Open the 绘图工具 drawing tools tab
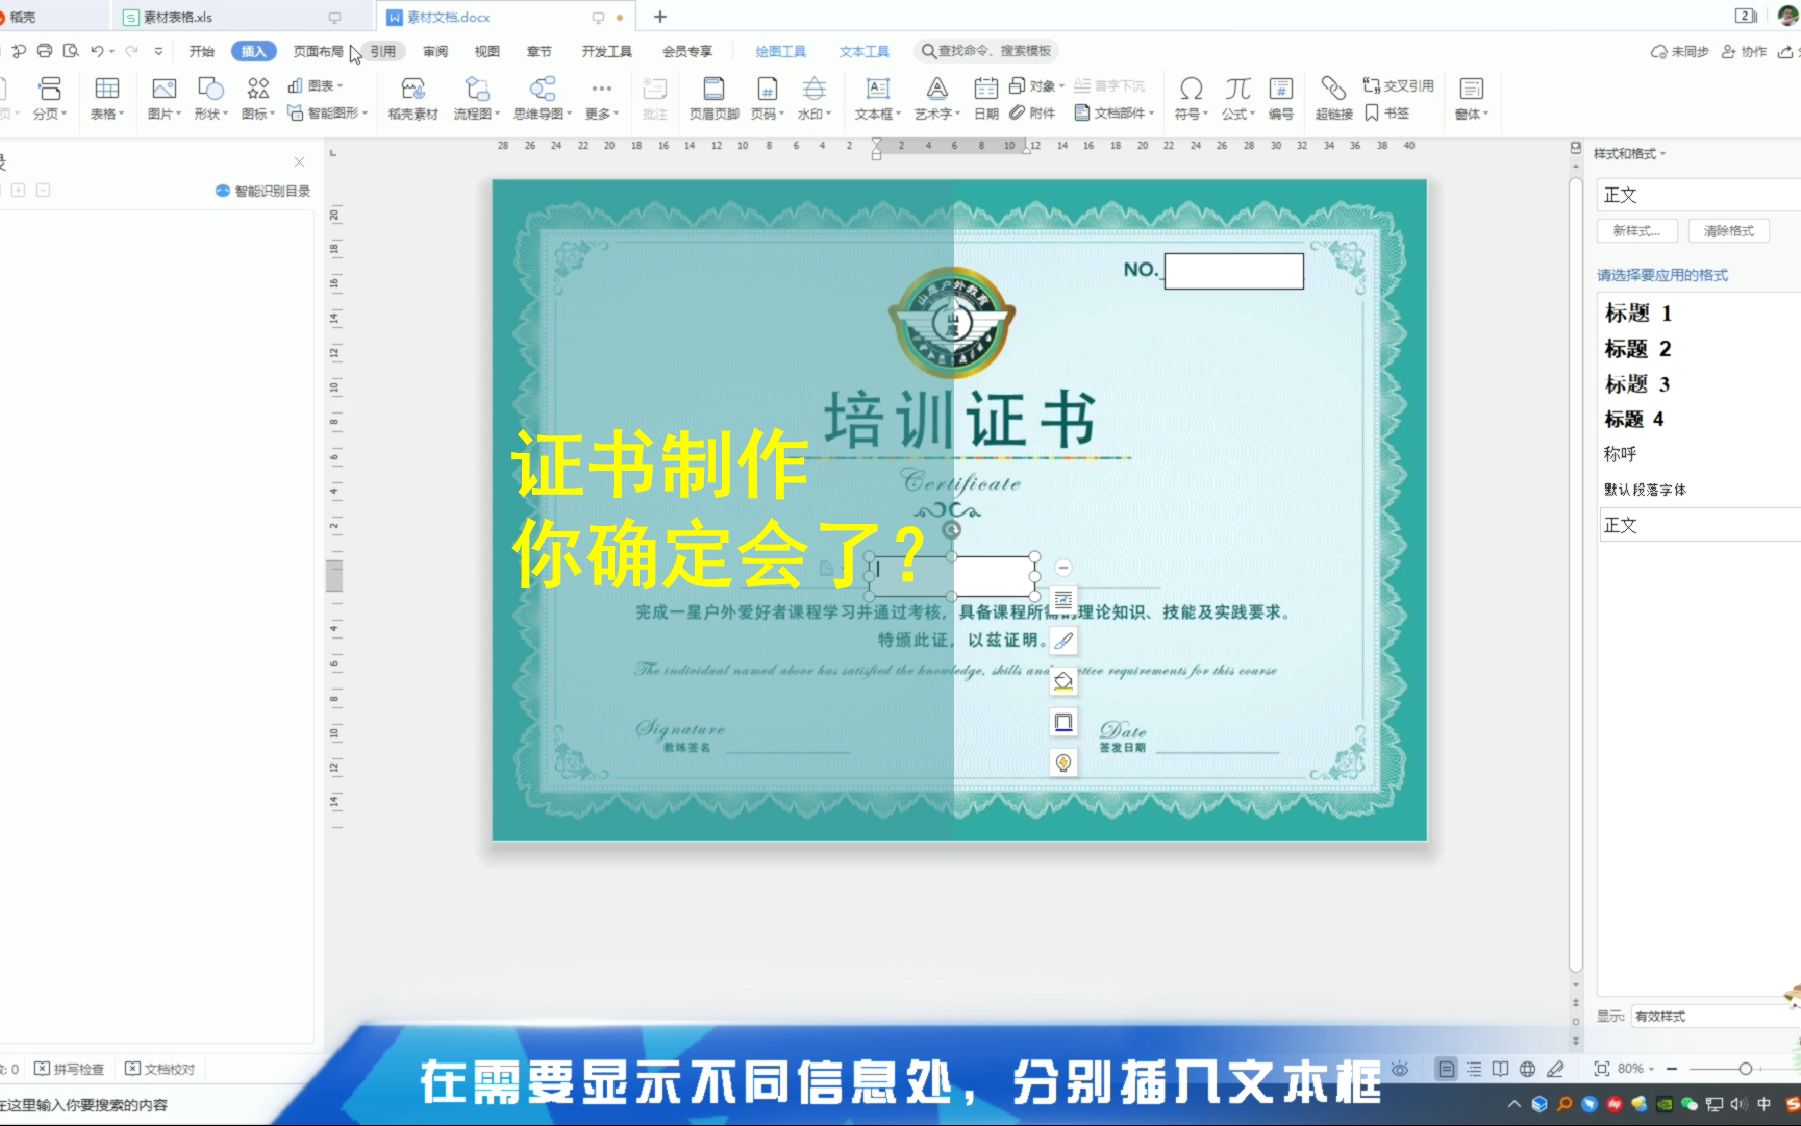This screenshot has height=1126, width=1801. [x=780, y=51]
